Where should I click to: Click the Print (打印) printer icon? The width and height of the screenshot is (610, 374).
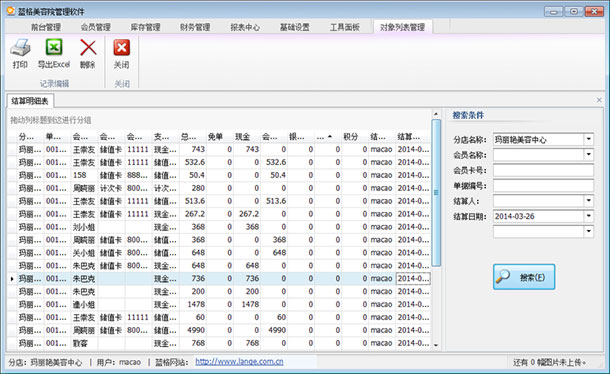[20, 47]
